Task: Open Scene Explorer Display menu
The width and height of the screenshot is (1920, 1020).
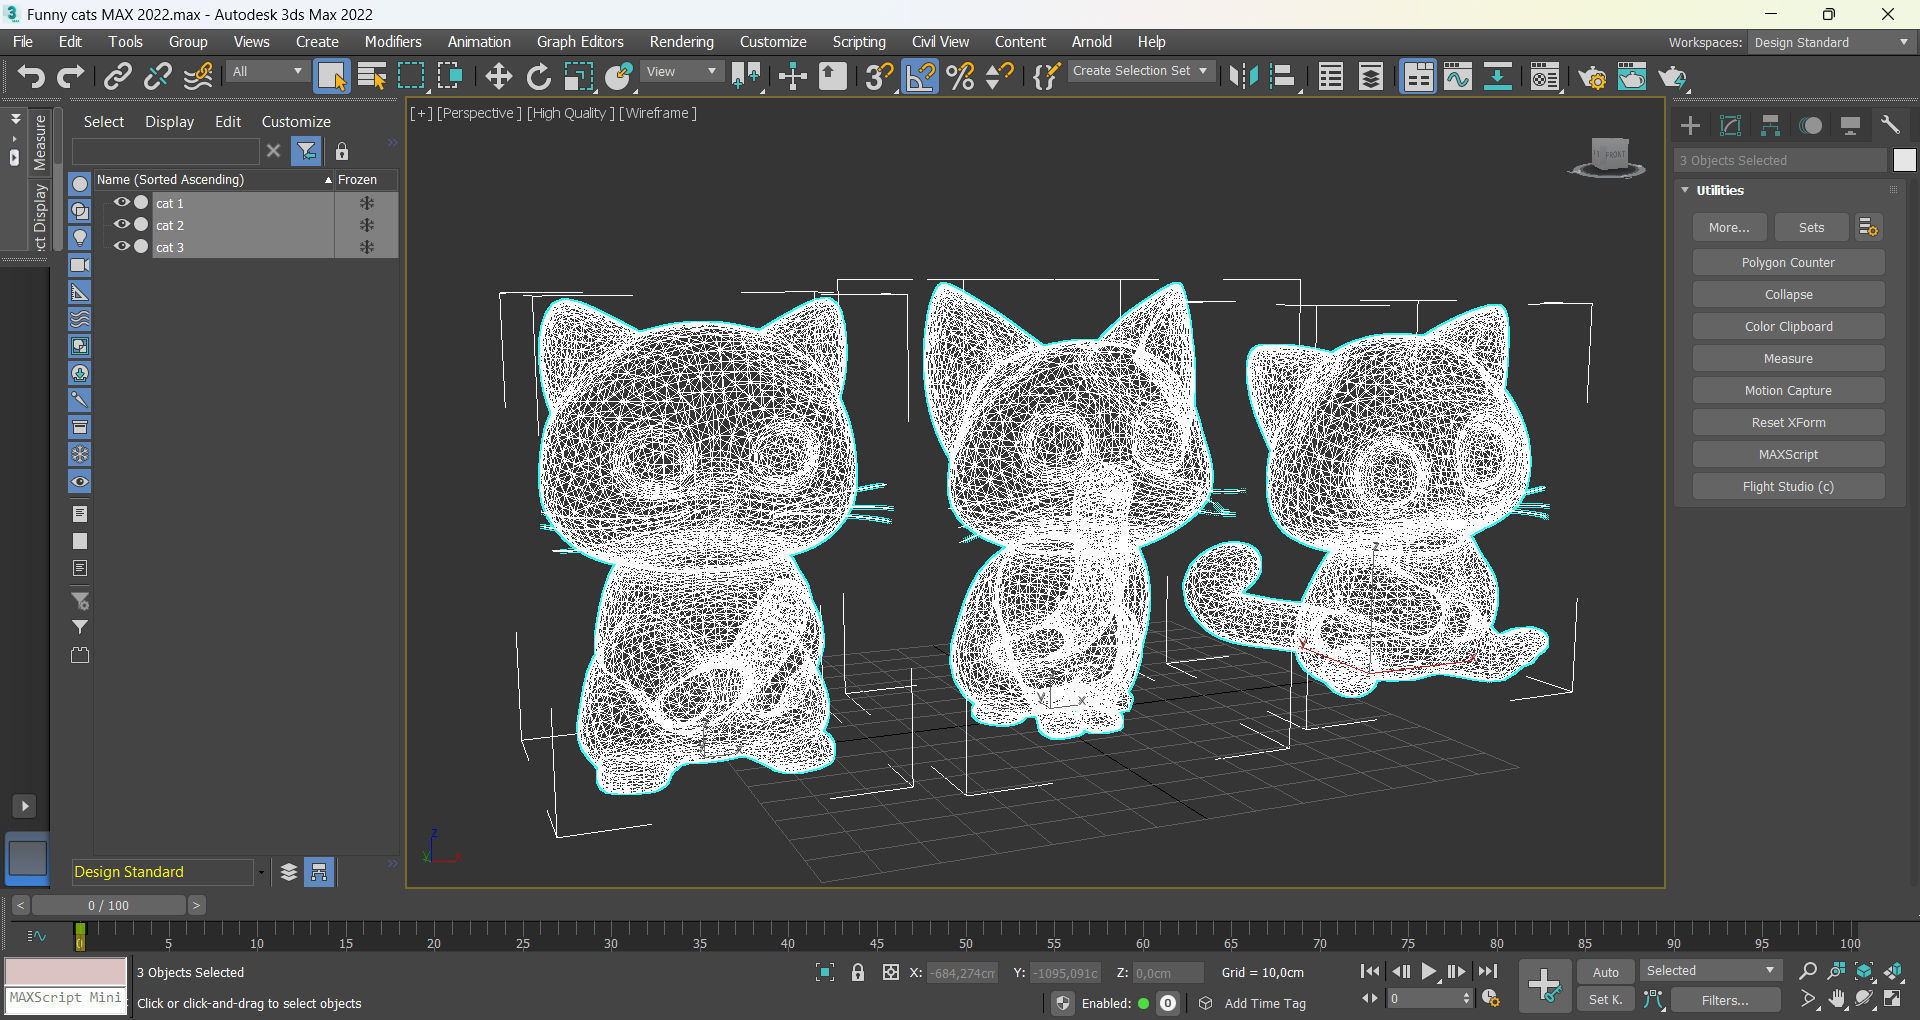Action: point(169,122)
